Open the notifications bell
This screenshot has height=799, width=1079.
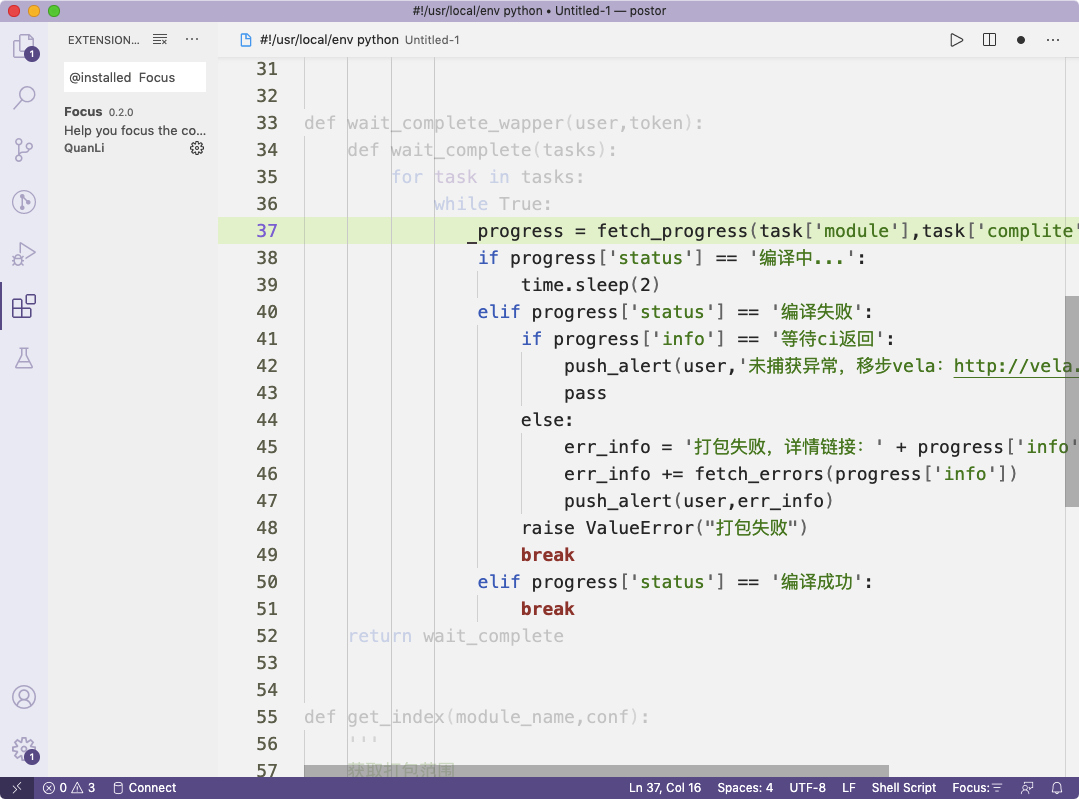(x=1057, y=788)
